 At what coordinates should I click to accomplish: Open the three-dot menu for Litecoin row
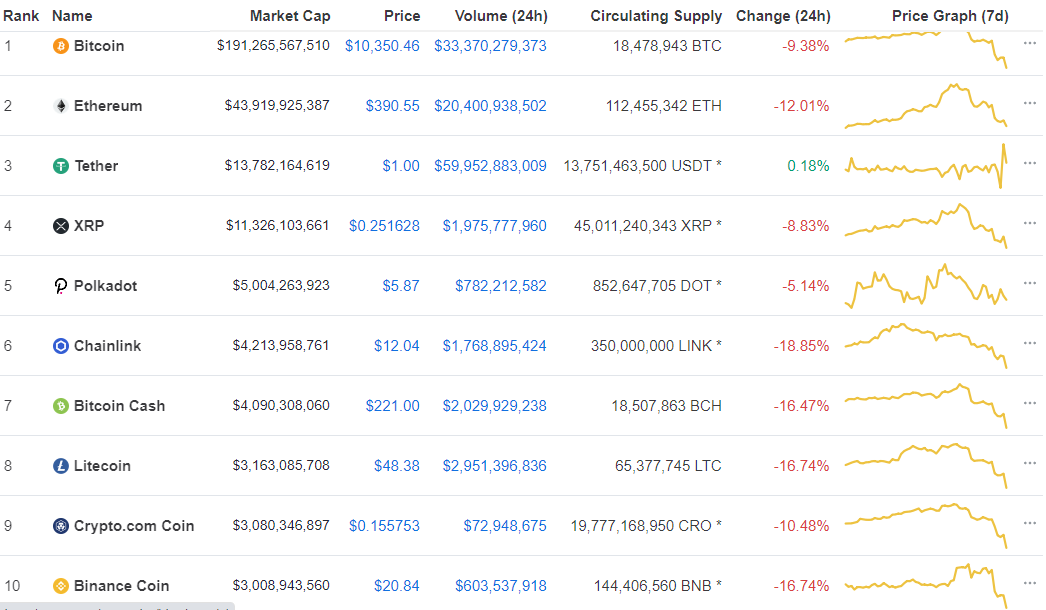(1029, 463)
